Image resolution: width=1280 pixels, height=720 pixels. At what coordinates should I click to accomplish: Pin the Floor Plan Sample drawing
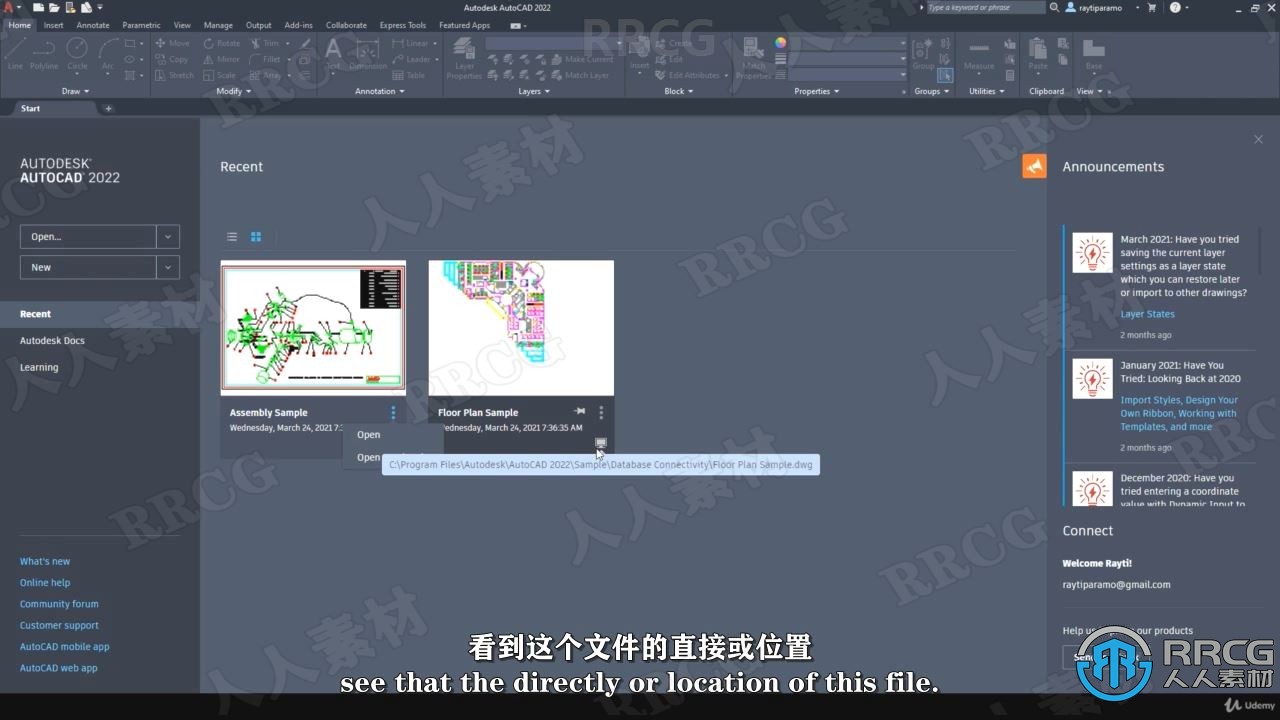(x=579, y=411)
